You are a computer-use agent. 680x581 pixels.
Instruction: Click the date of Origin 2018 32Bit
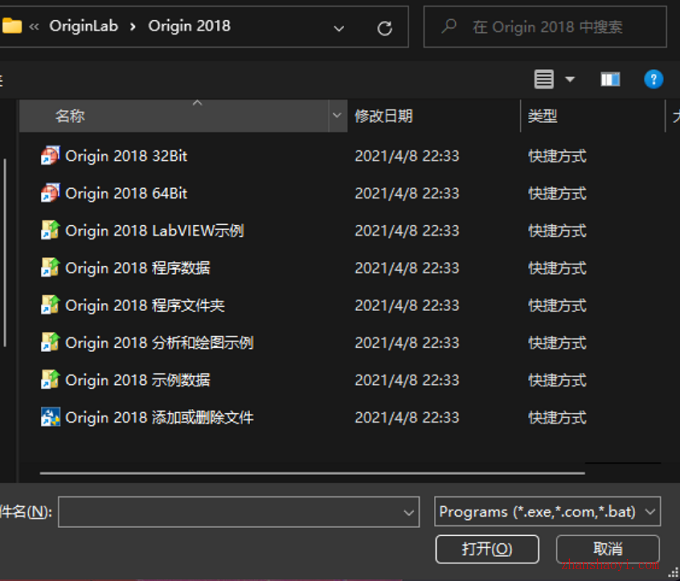tap(407, 156)
